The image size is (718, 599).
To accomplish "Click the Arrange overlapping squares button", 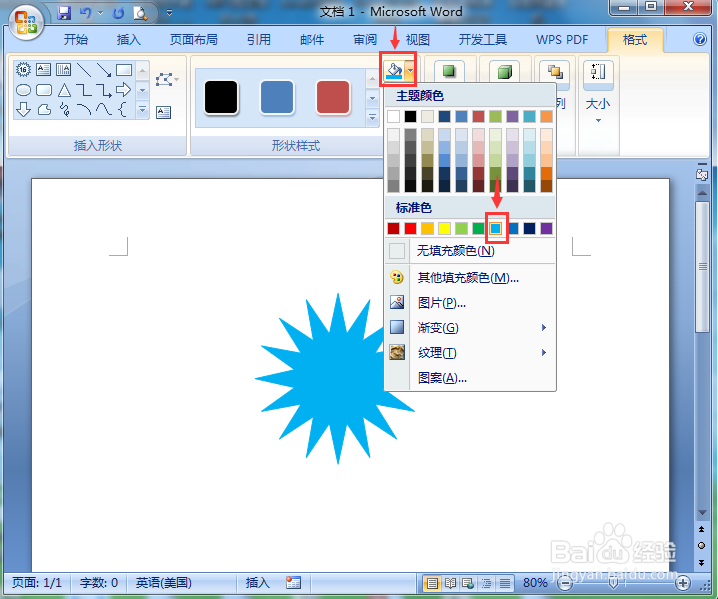I will (x=555, y=72).
